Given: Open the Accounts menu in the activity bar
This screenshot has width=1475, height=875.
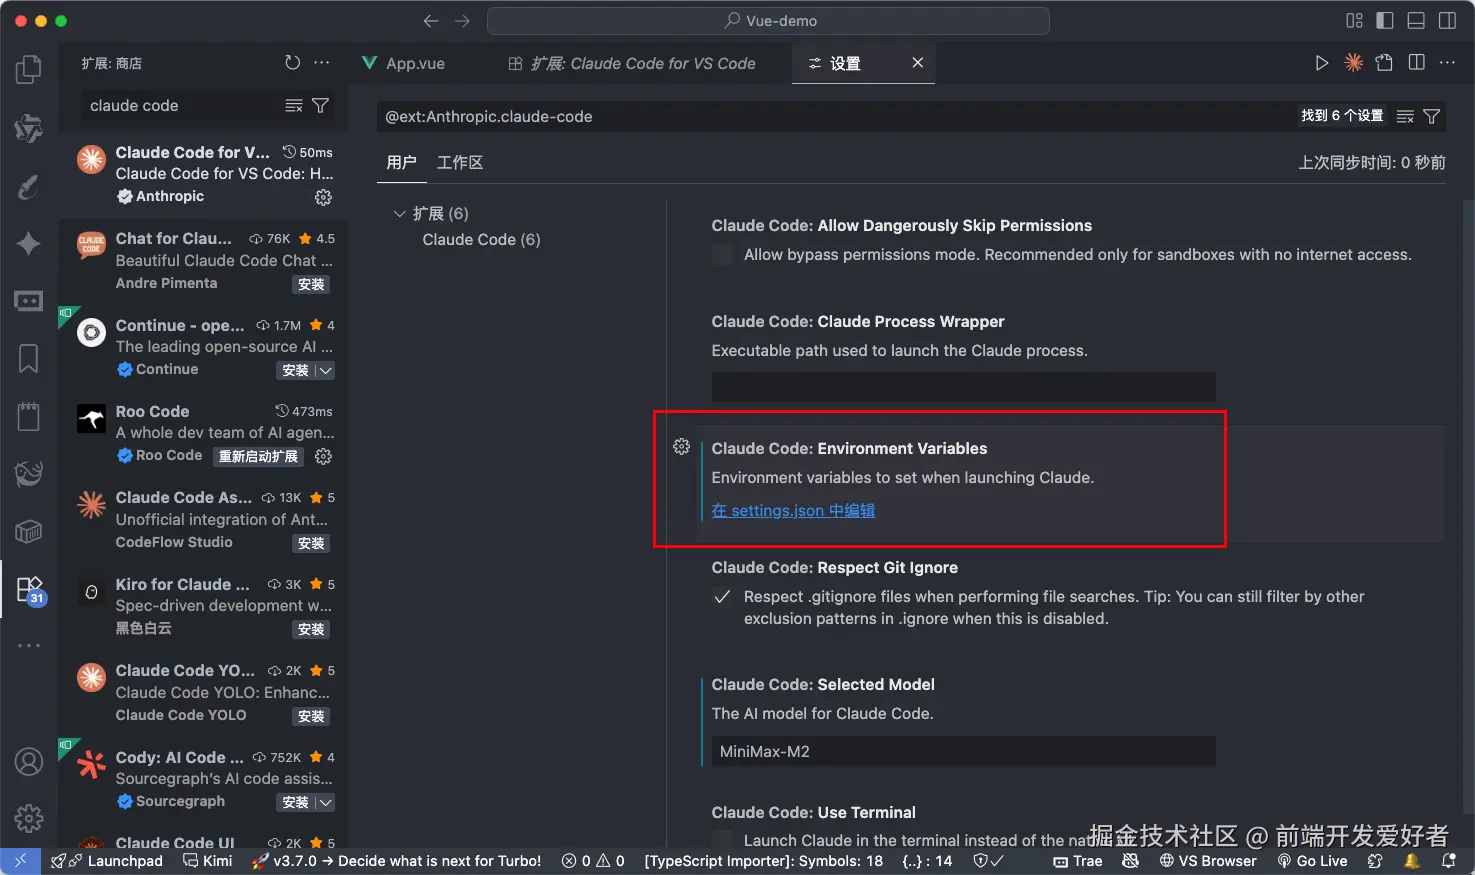Looking at the screenshot, I should 29,762.
